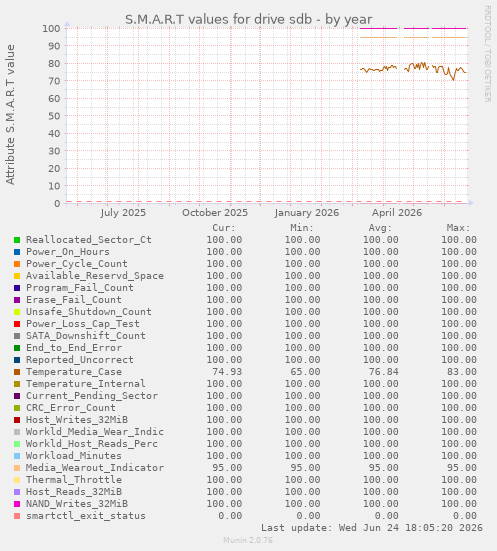Image resolution: width=497 pixels, height=551 pixels.
Task: Click the RRDTOOL / TOBI OETIKER watermark
Action: [488, 54]
